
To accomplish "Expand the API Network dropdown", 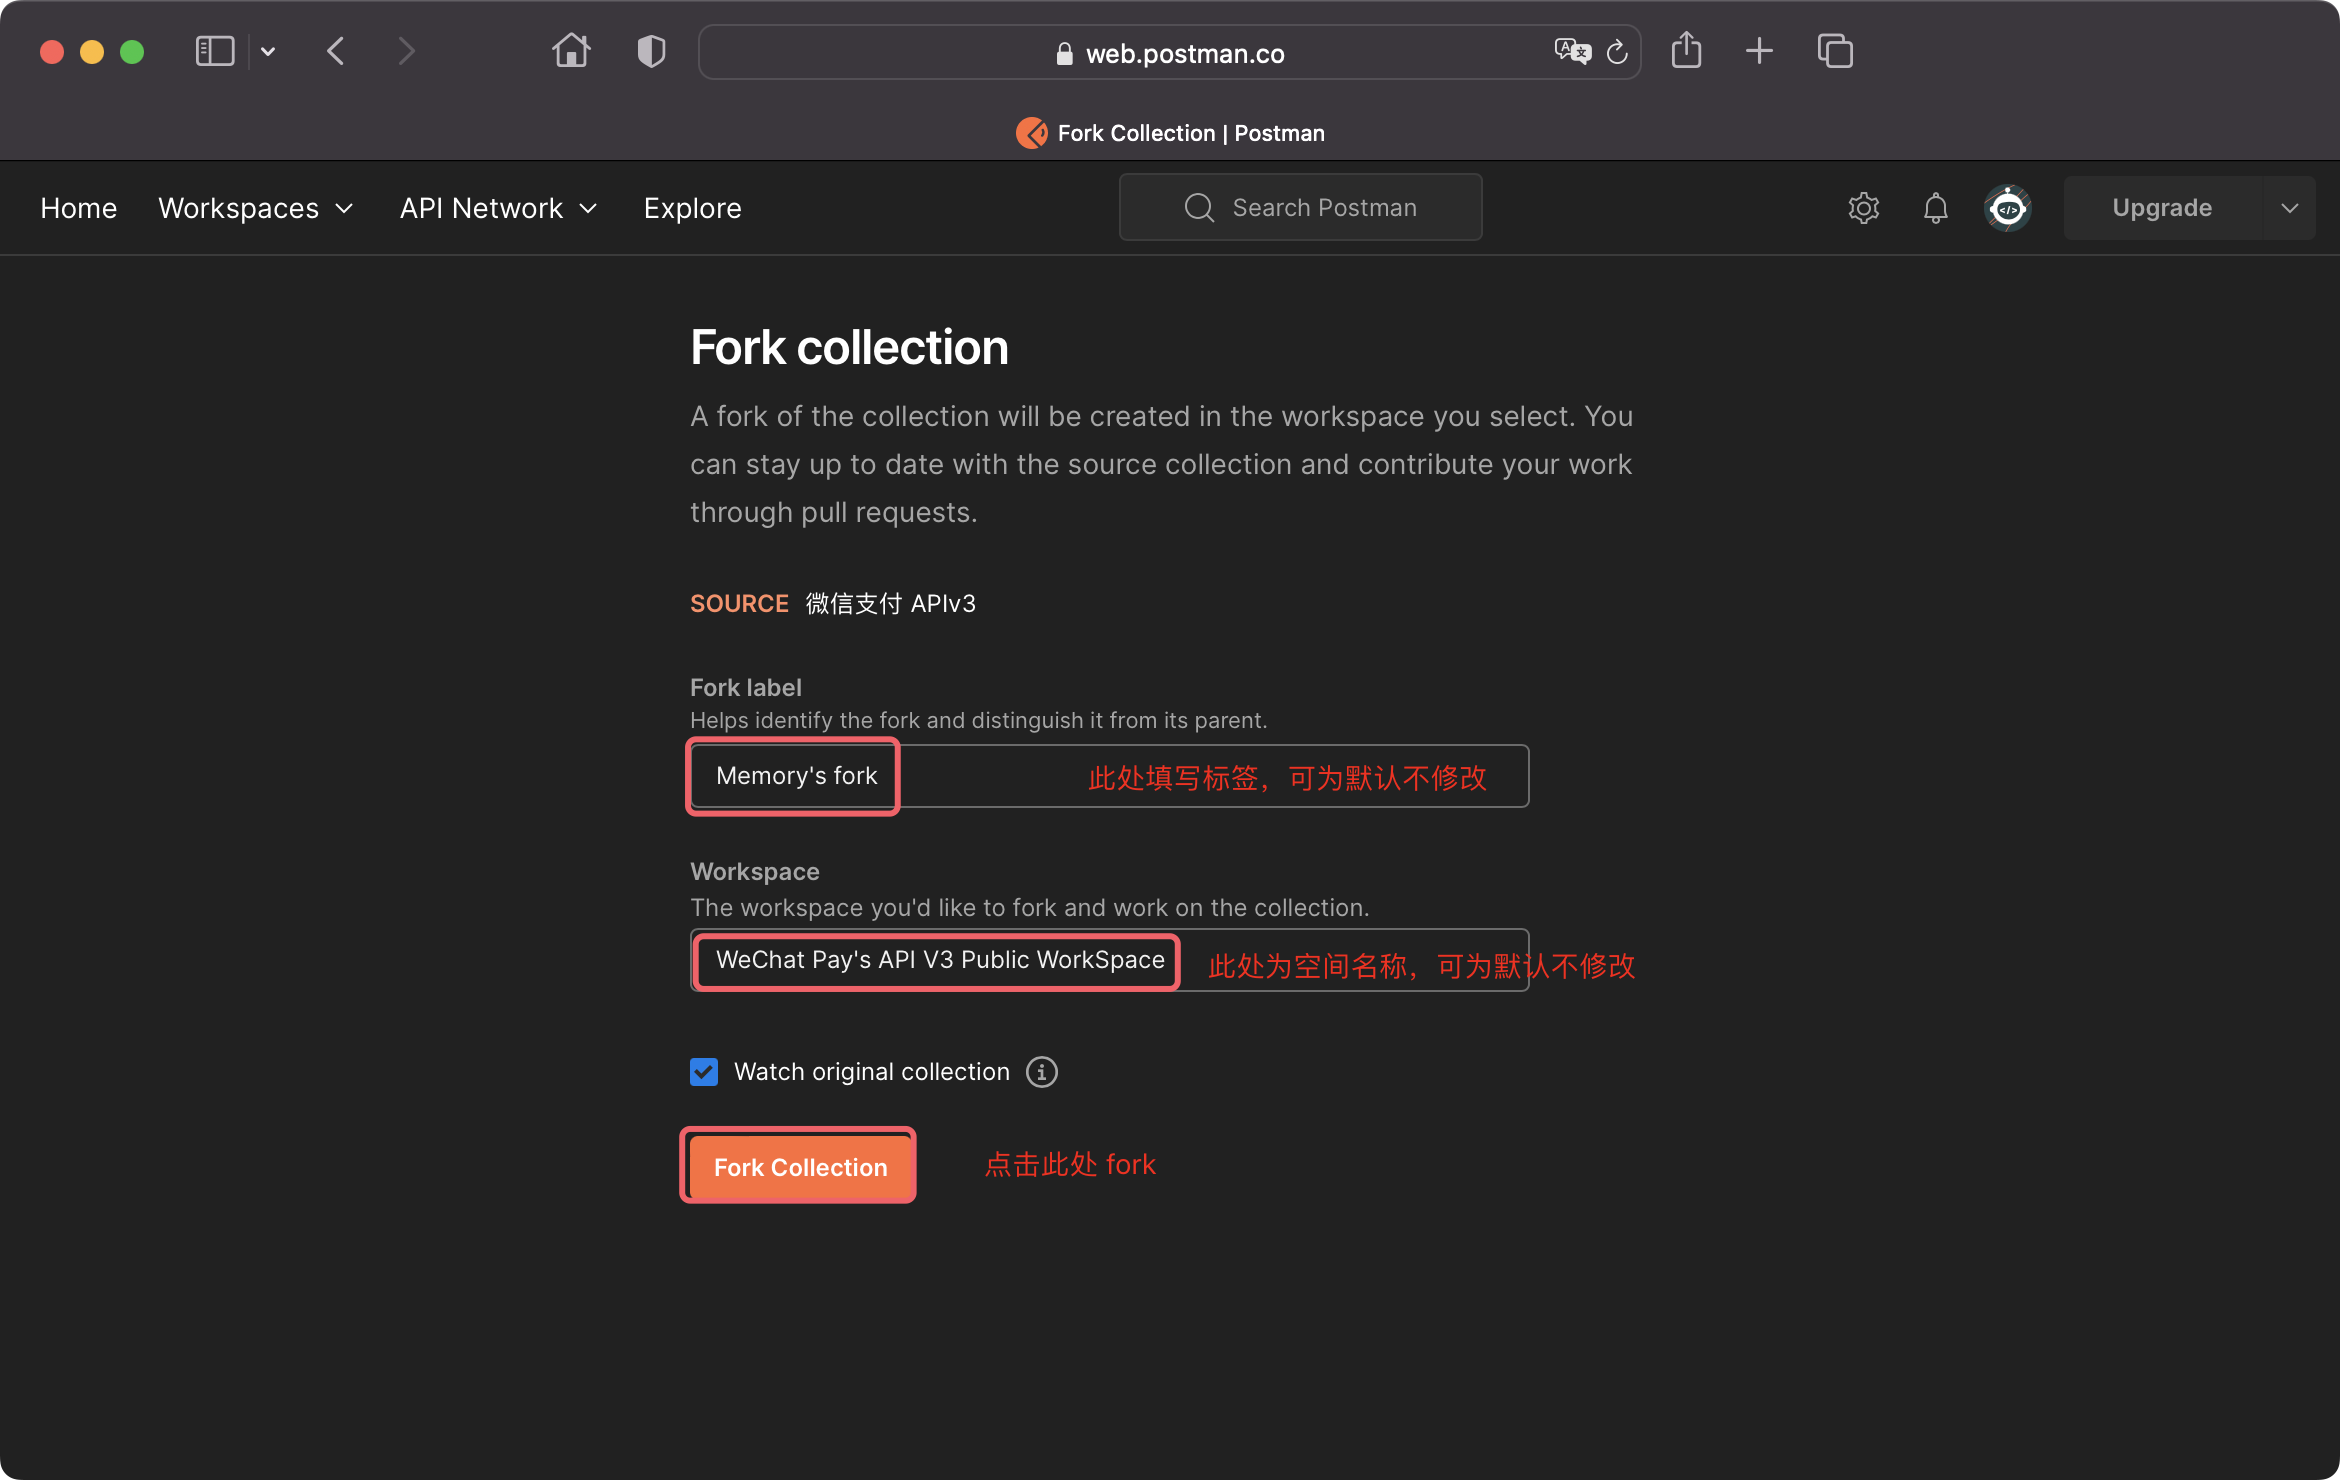I will 498,208.
